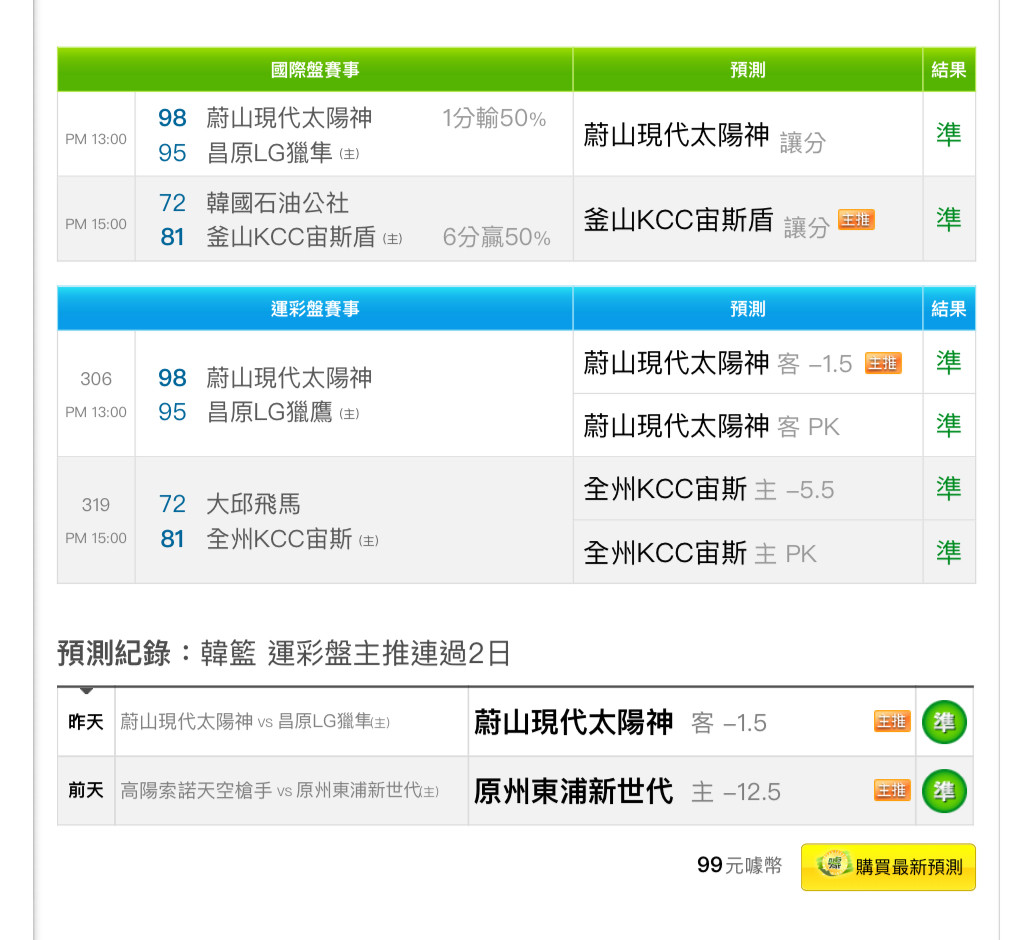Click 全州KCC宙斯 (主) in the match column
The image size is (1012, 940).
point(292,538)
